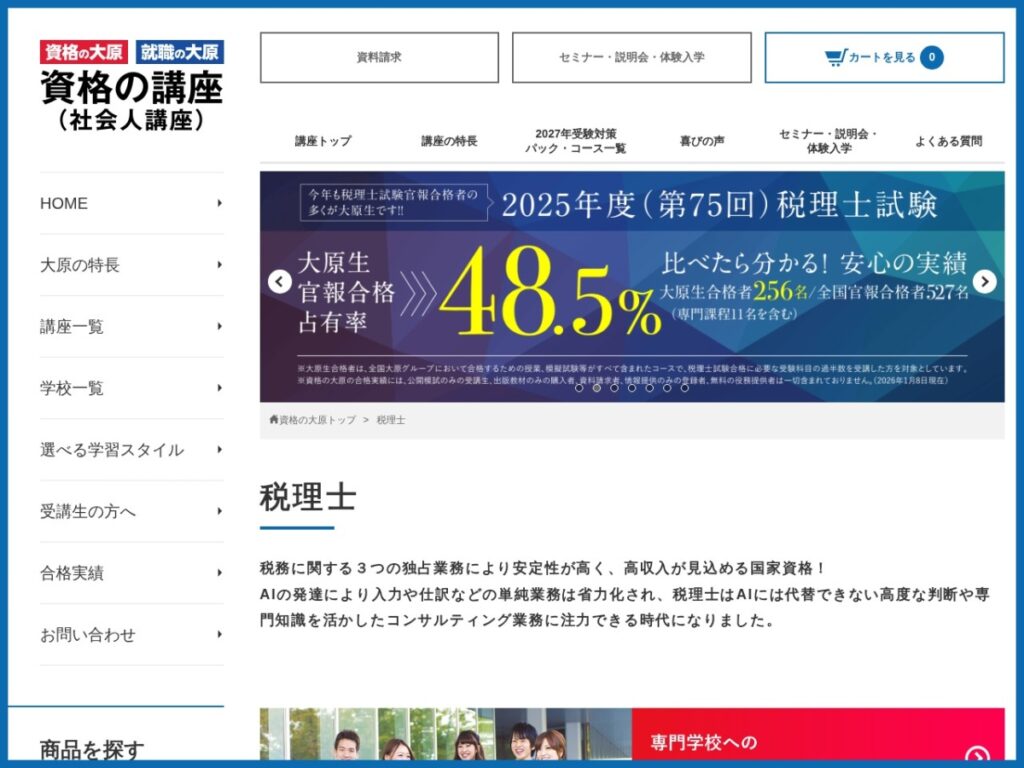Select the sixth carousel dot indicator
Image resolution: width=1024 pixels, height=768 pixels.
click(667, 387)
